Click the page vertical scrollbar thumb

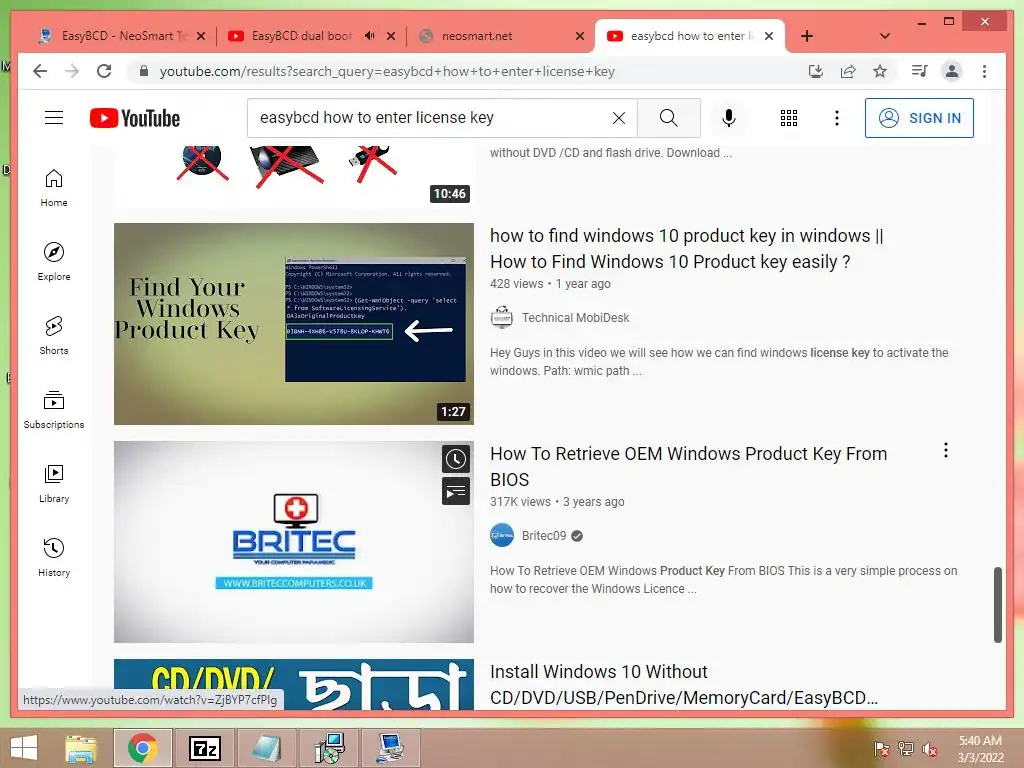pyautogui.click(x=997, y=605)
